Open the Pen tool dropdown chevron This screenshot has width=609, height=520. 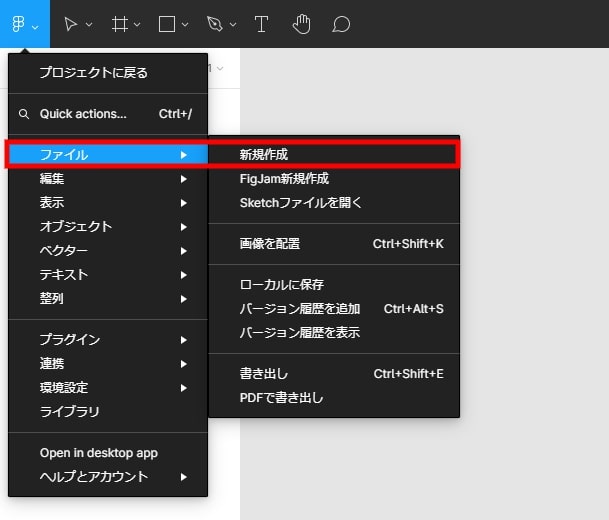[233, 24]
